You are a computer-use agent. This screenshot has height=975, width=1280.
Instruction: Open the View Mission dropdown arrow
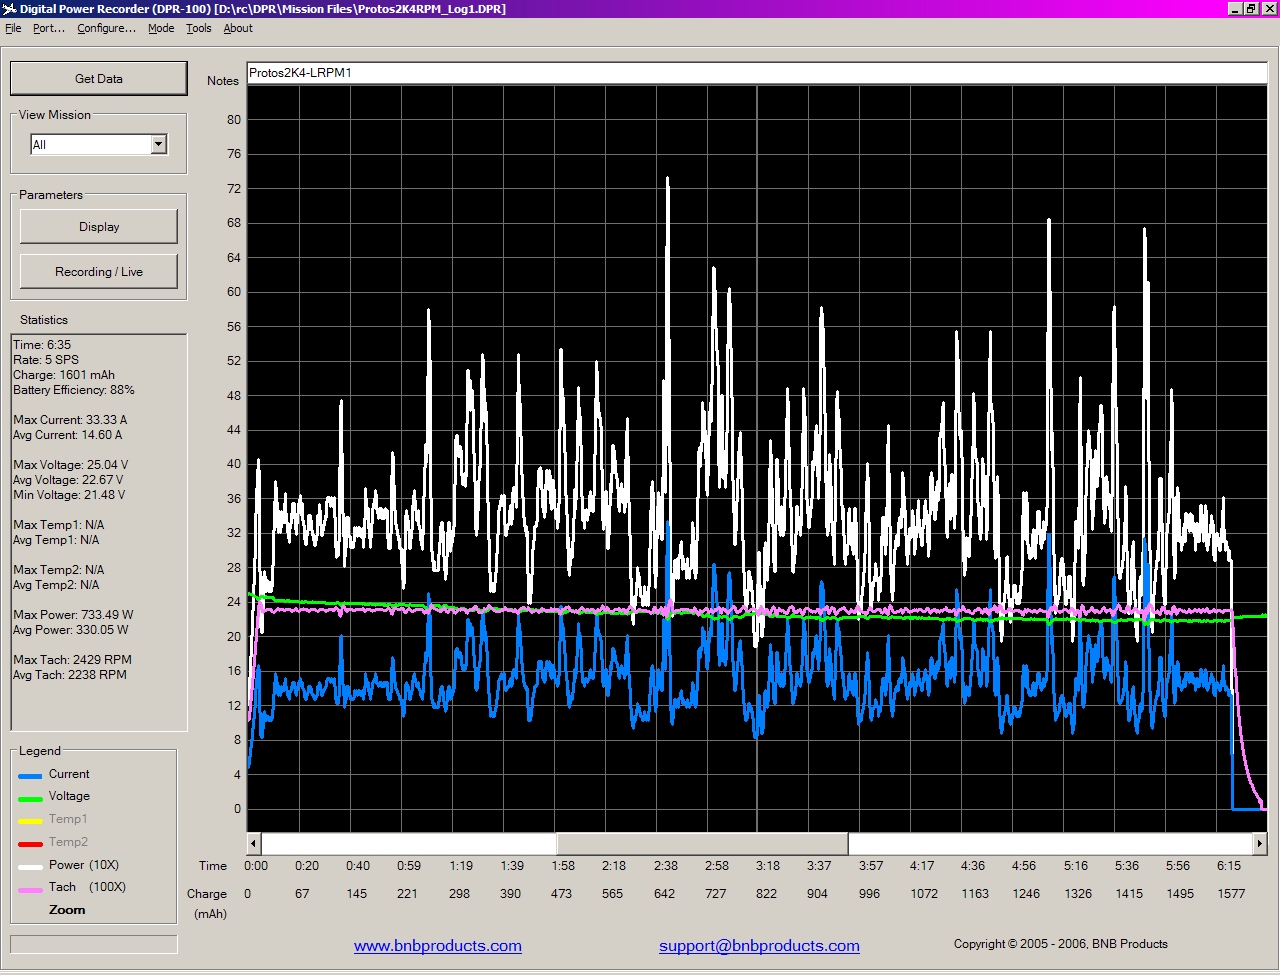coord(158,145)
